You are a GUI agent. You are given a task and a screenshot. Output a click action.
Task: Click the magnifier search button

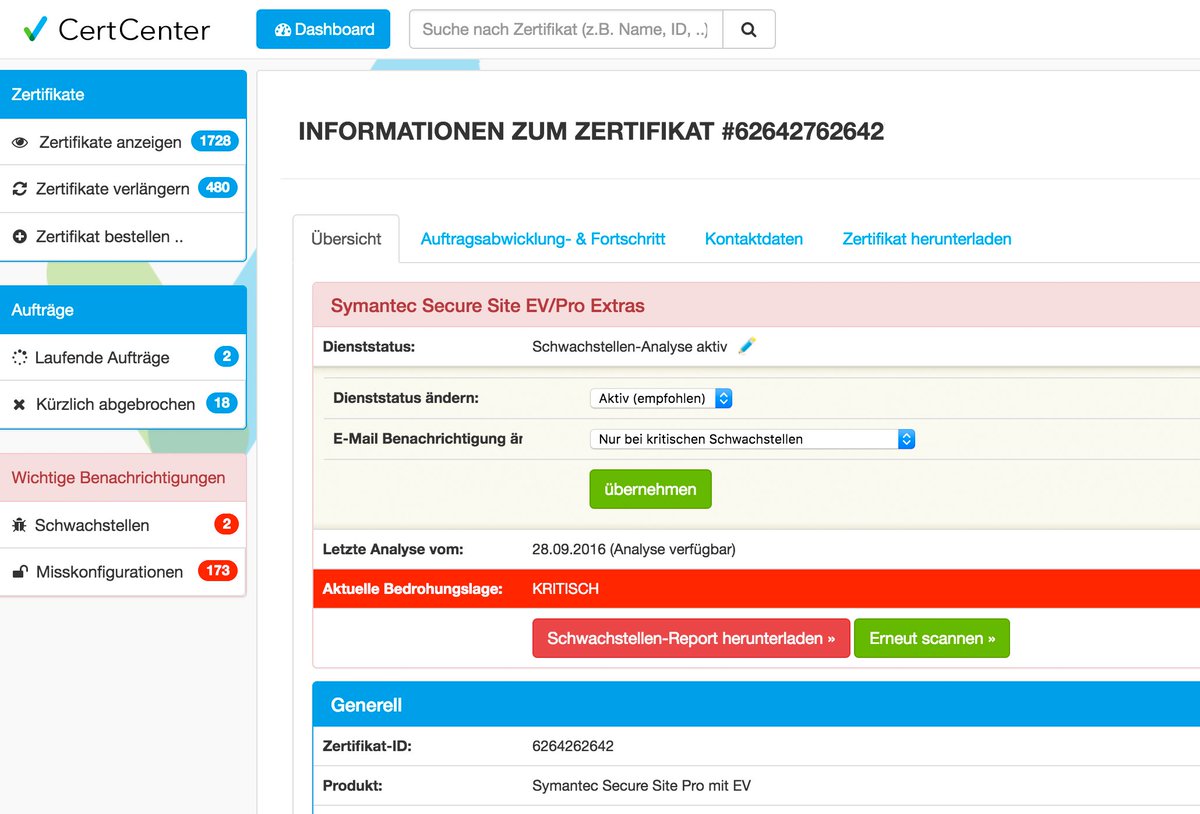click(748, 30)
